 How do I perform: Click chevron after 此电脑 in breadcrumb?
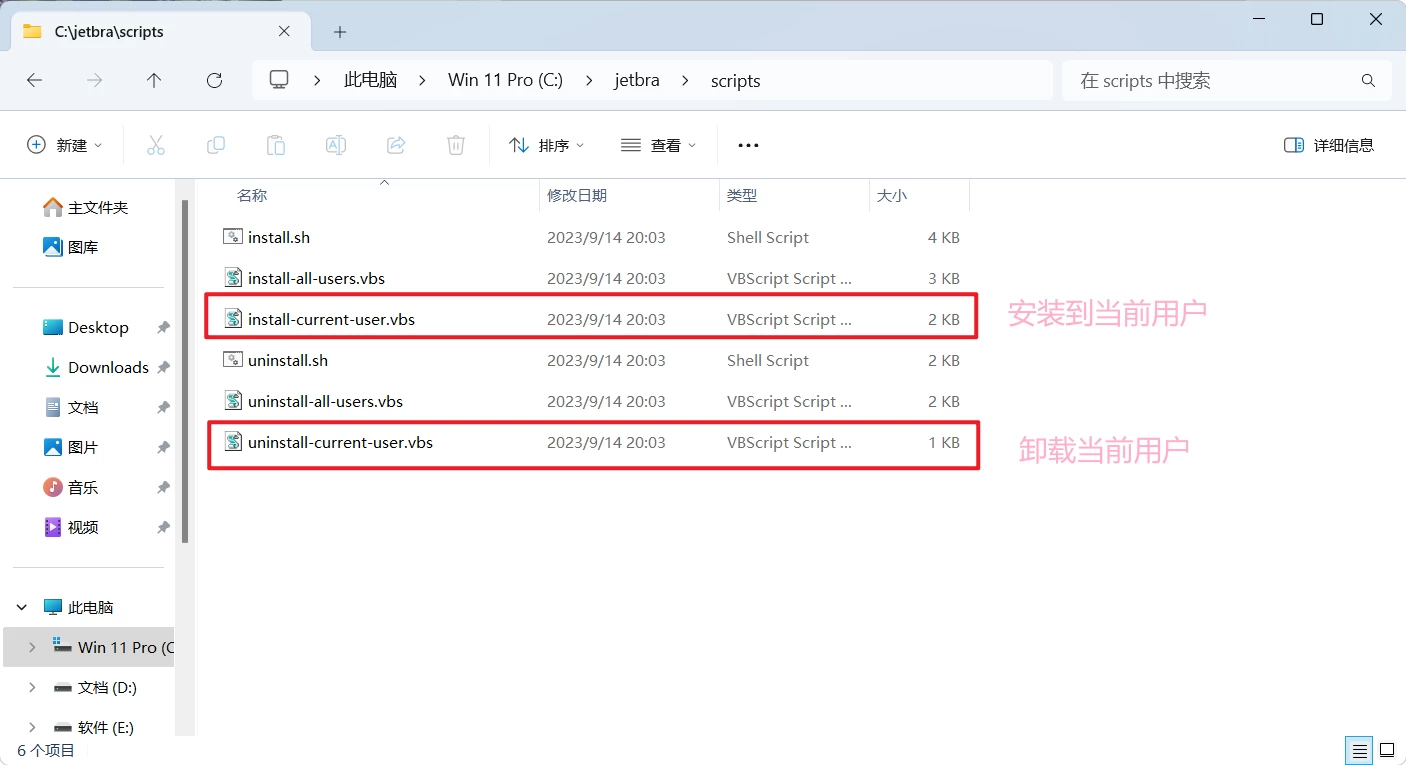(423, 81)
